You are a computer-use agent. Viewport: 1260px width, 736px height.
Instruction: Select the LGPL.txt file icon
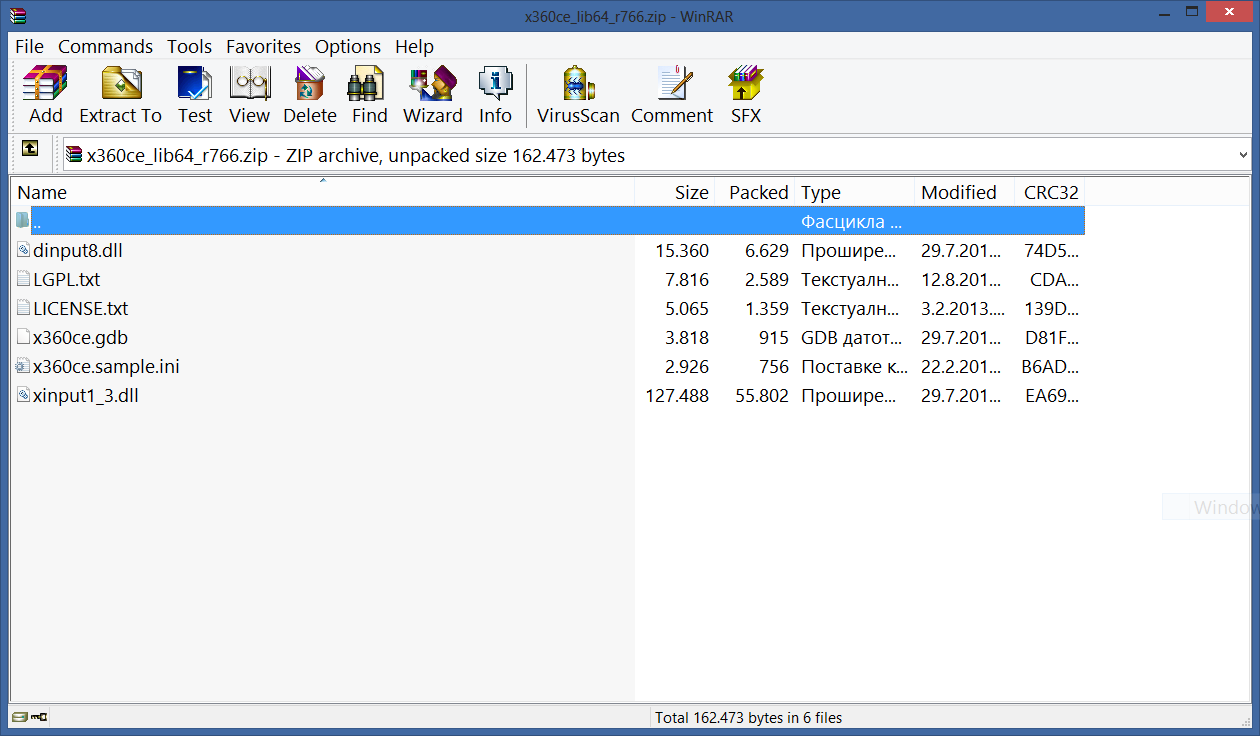24,279
